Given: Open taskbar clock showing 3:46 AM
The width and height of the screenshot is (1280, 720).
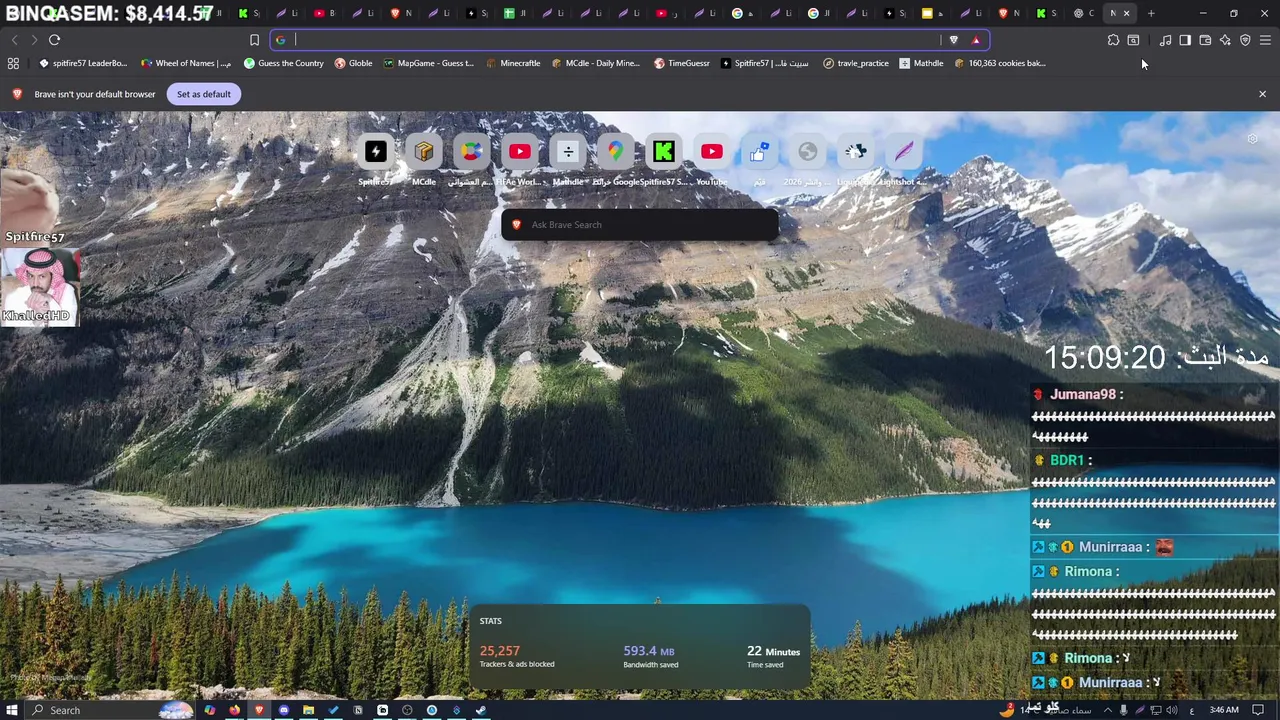Looking at the screenshot, I should pyautogui.click(x=1224, y=710).
